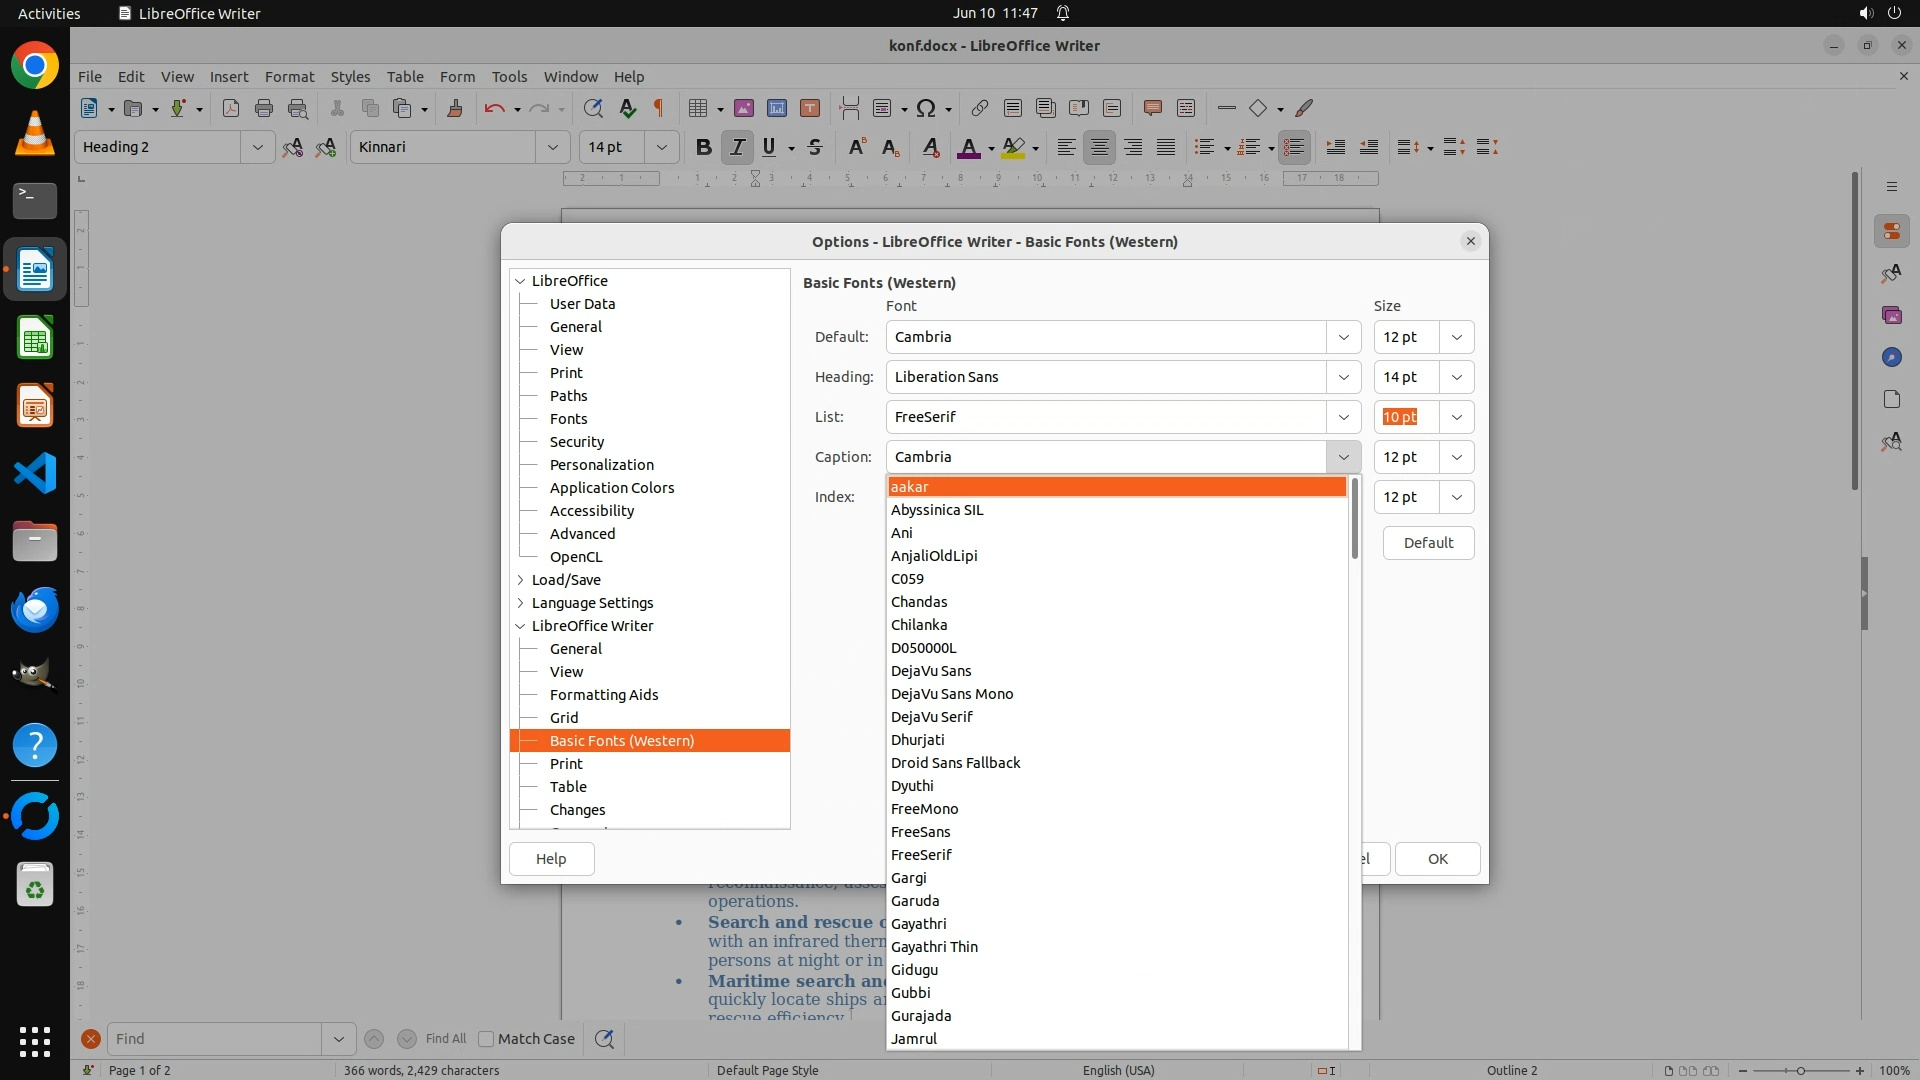Screen dimensions: 1920x1080
Task: Open the Insert Table icon
Action: coord(698,108)
